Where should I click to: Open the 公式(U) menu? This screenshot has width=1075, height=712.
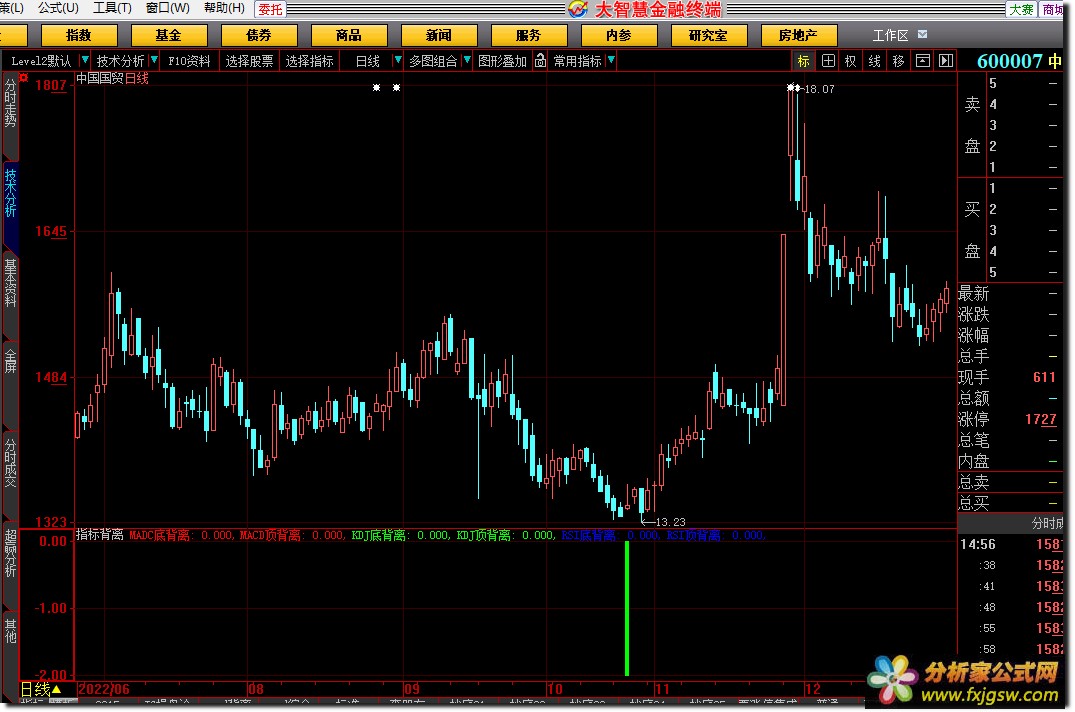tap(58, 8)
